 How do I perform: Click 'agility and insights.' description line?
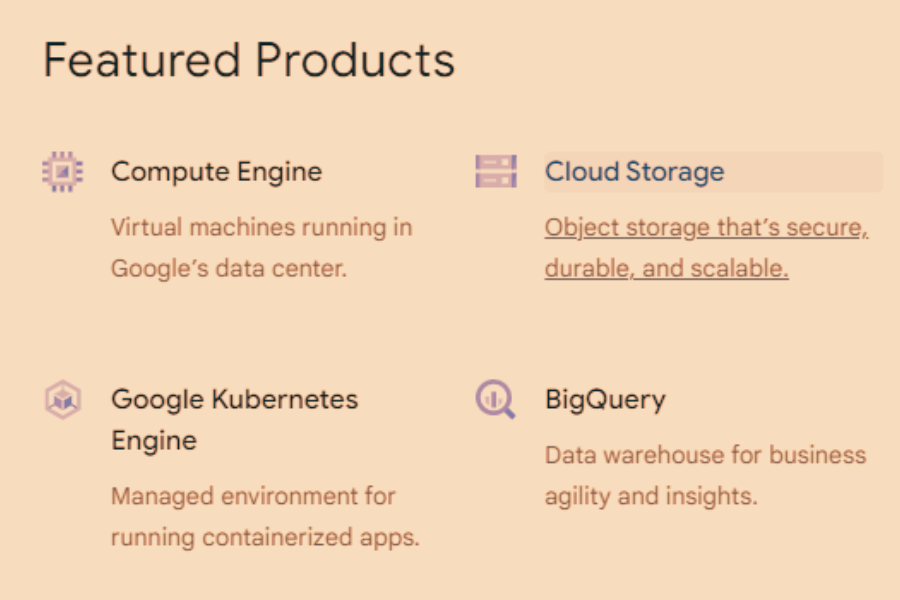[651, 496]
